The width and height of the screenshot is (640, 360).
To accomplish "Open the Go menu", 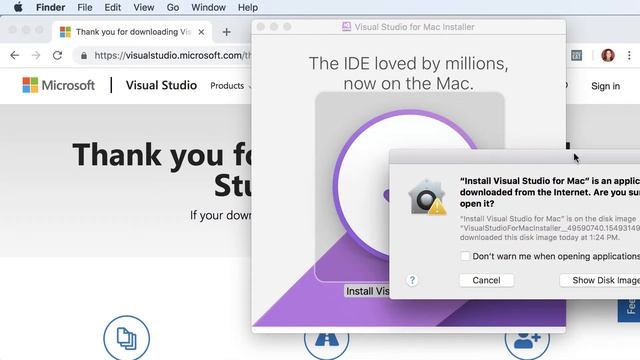I will pos(173,7).
